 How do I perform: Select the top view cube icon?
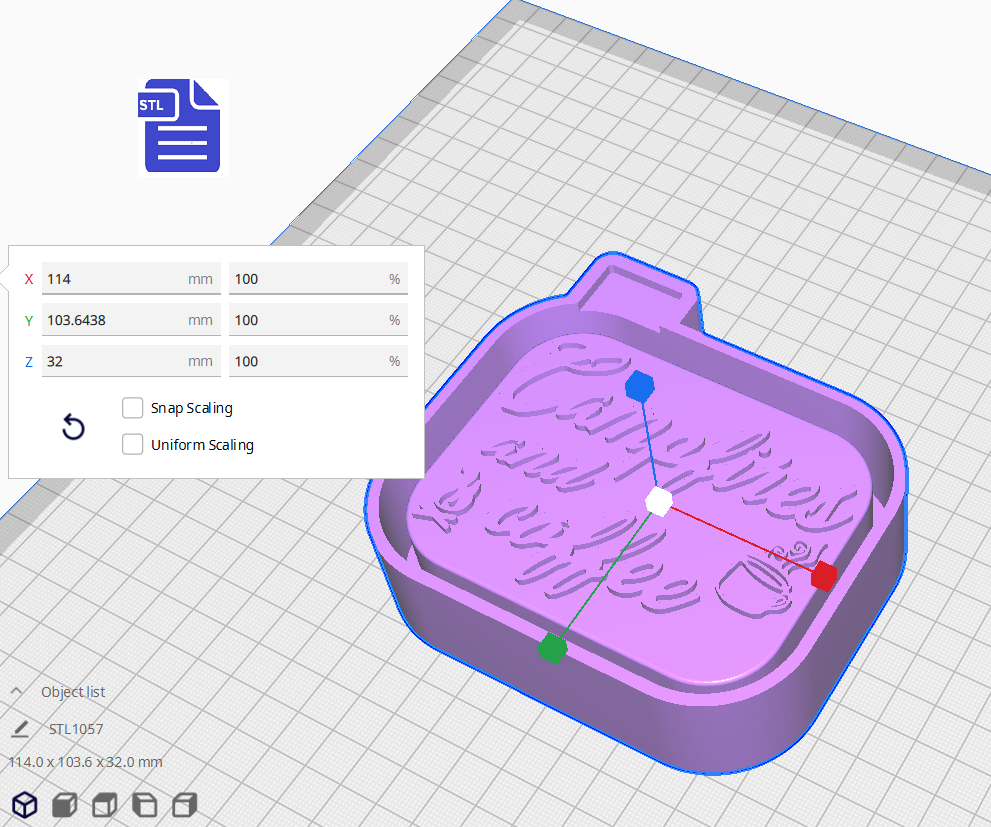(105, 804)
